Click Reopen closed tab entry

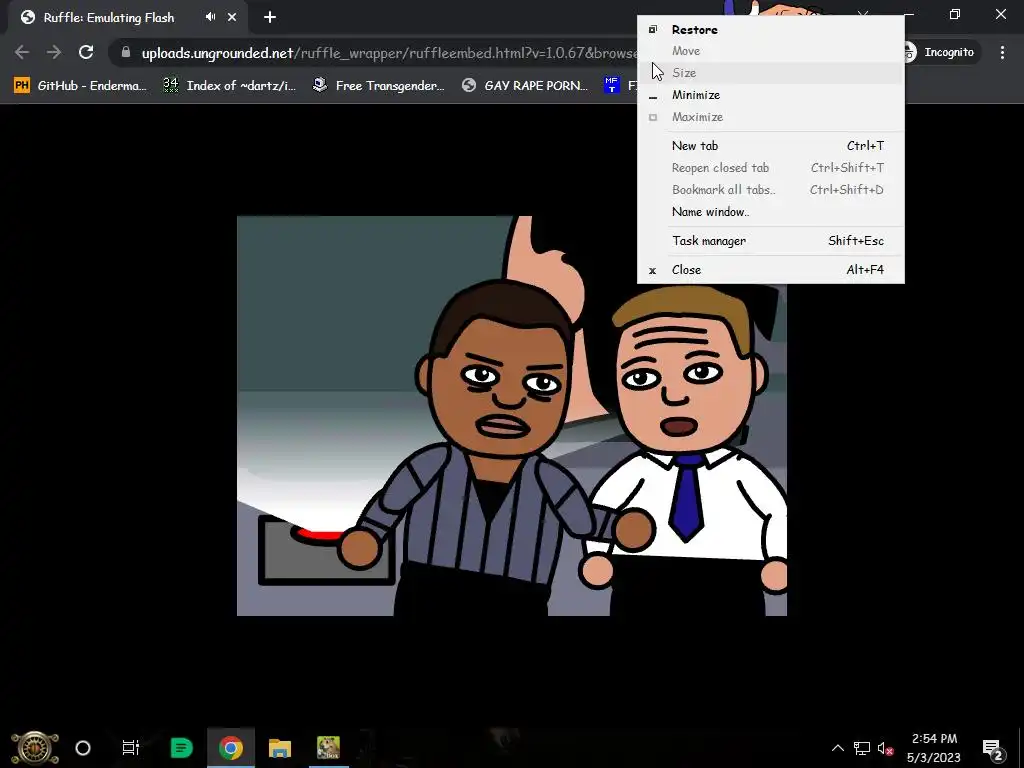tap(771, 168)
